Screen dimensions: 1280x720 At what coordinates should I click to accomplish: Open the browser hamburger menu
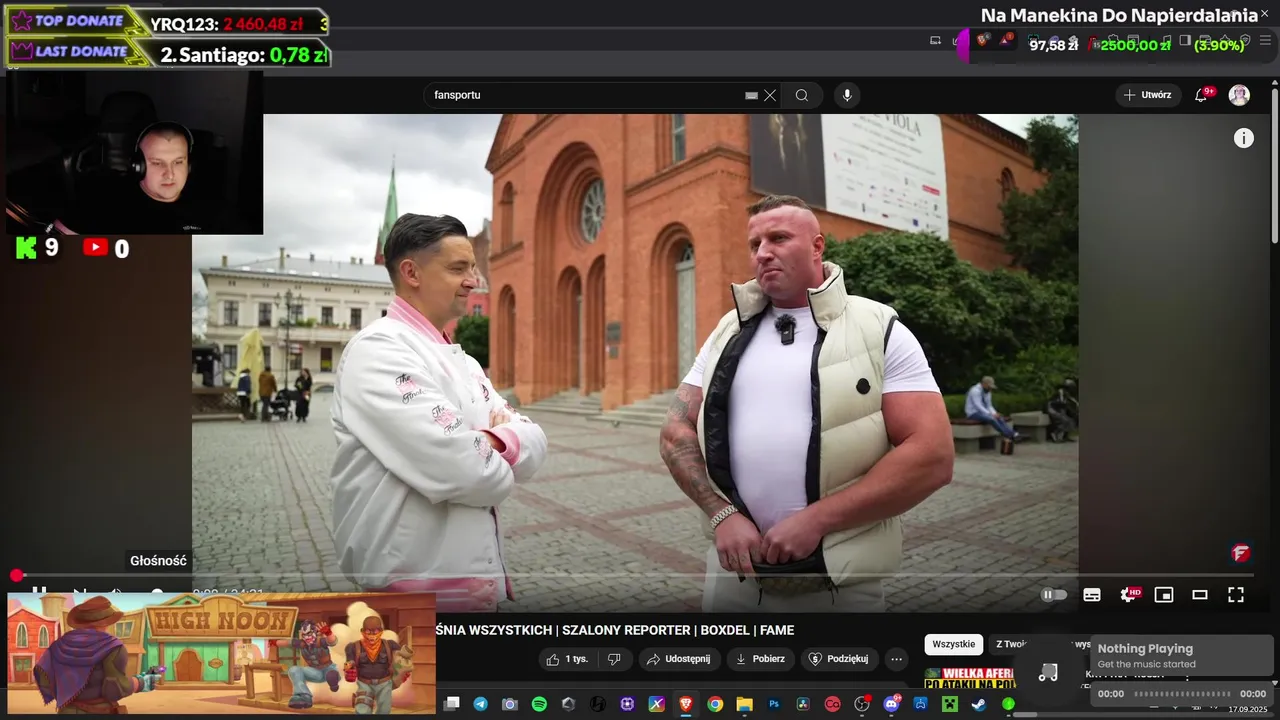1265,40
